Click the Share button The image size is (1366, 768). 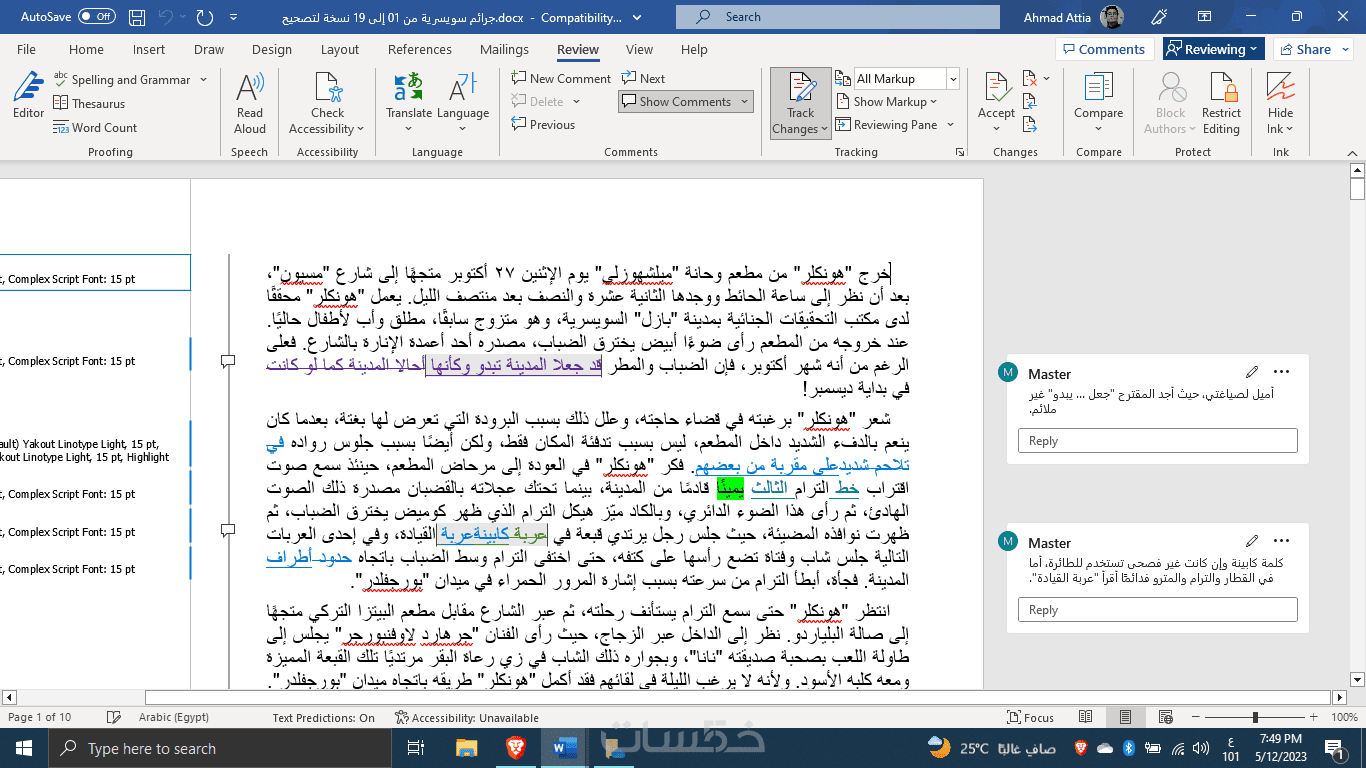coord(1305,49)
